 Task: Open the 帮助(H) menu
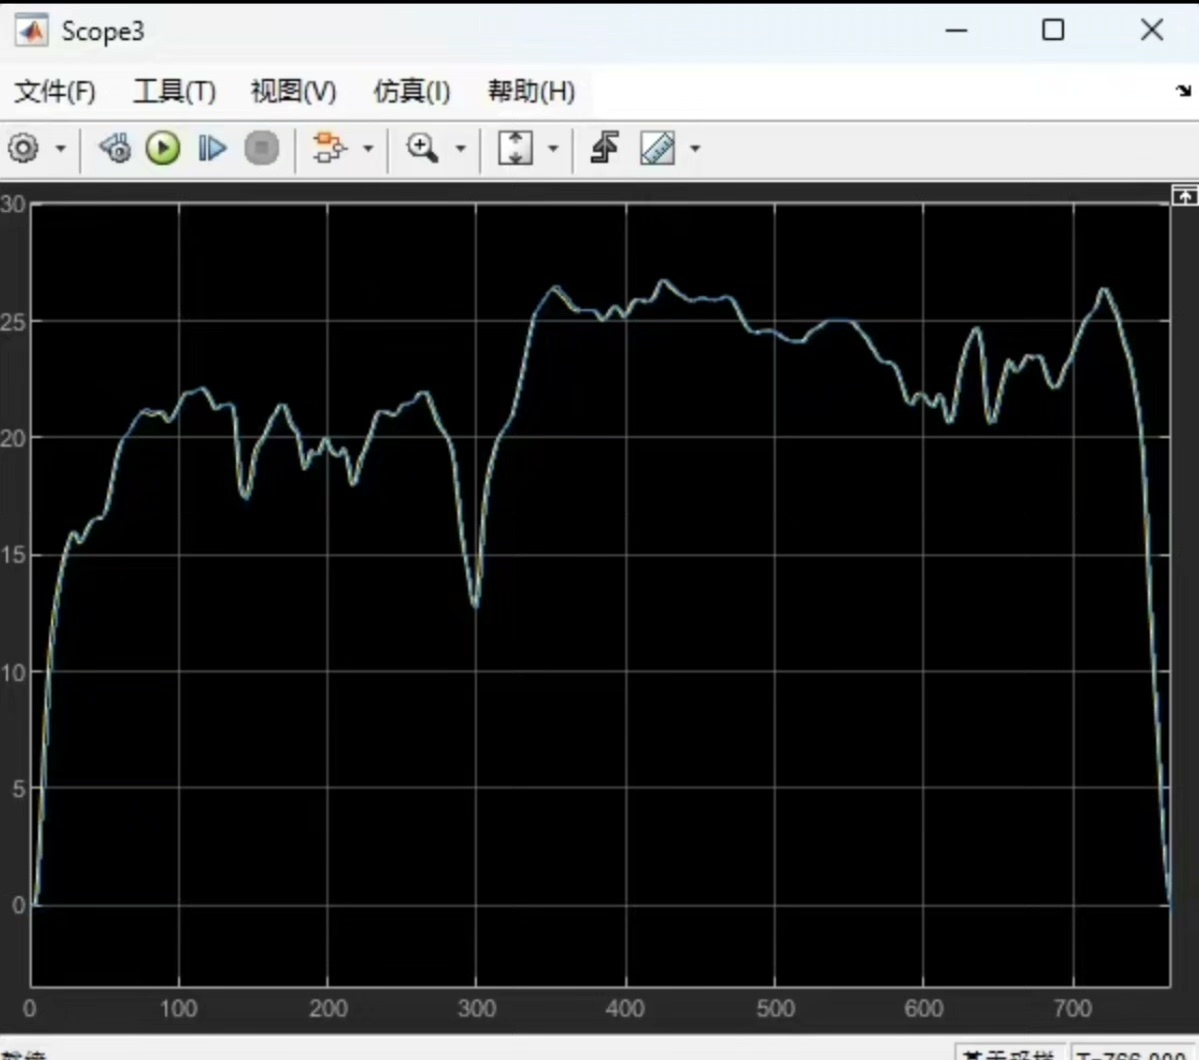(x=531, y=91)
